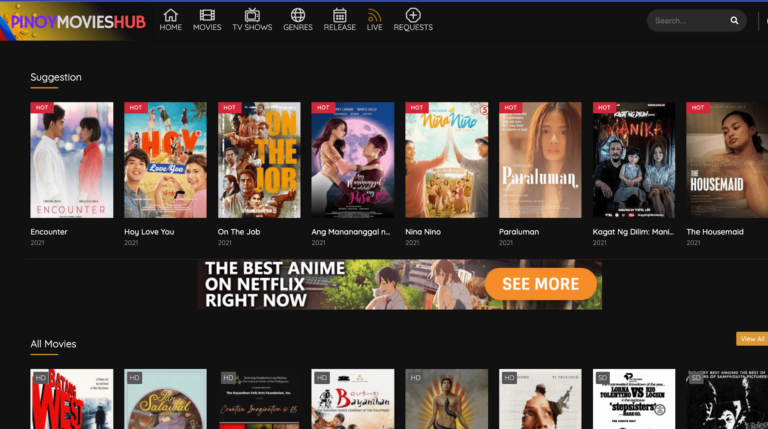
Task: Select The Housemaid poster thumbnail
Action: [726, 160]
